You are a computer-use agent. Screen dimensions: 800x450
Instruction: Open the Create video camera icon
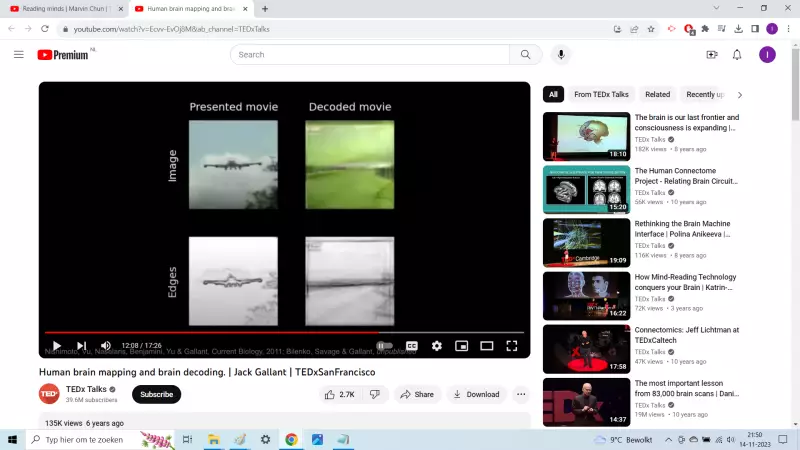pyautogui.click(x=712, y=54)
